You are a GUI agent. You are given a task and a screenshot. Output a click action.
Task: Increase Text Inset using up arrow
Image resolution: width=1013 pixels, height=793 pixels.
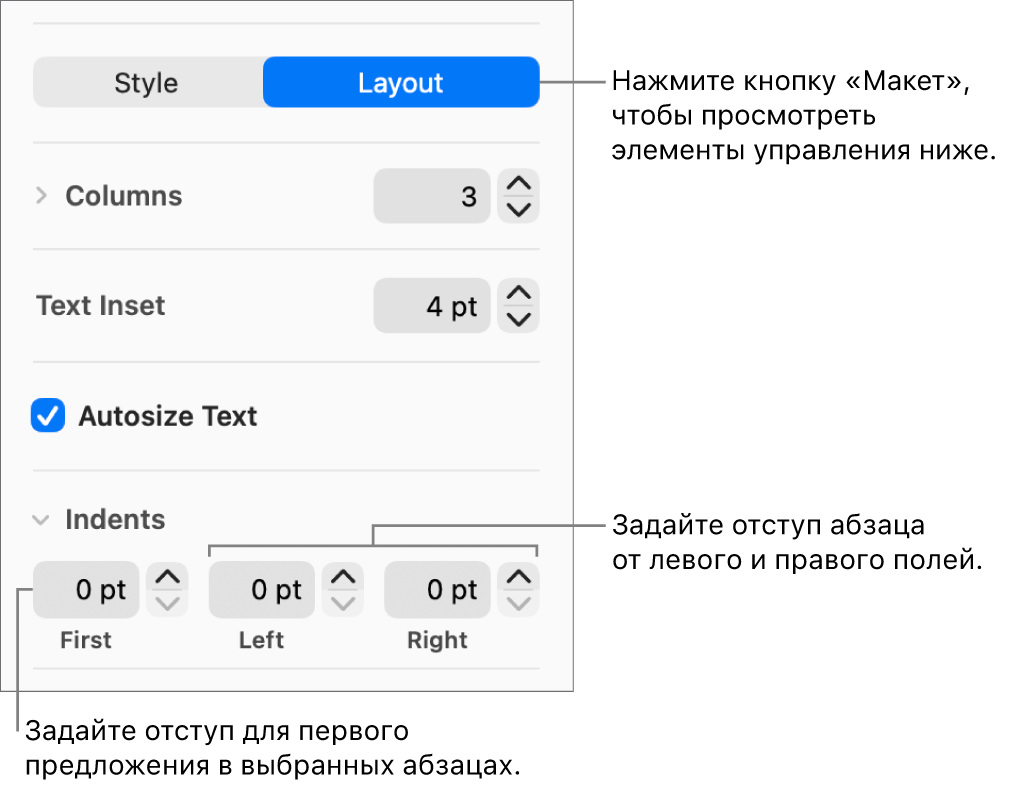(518, 293)
